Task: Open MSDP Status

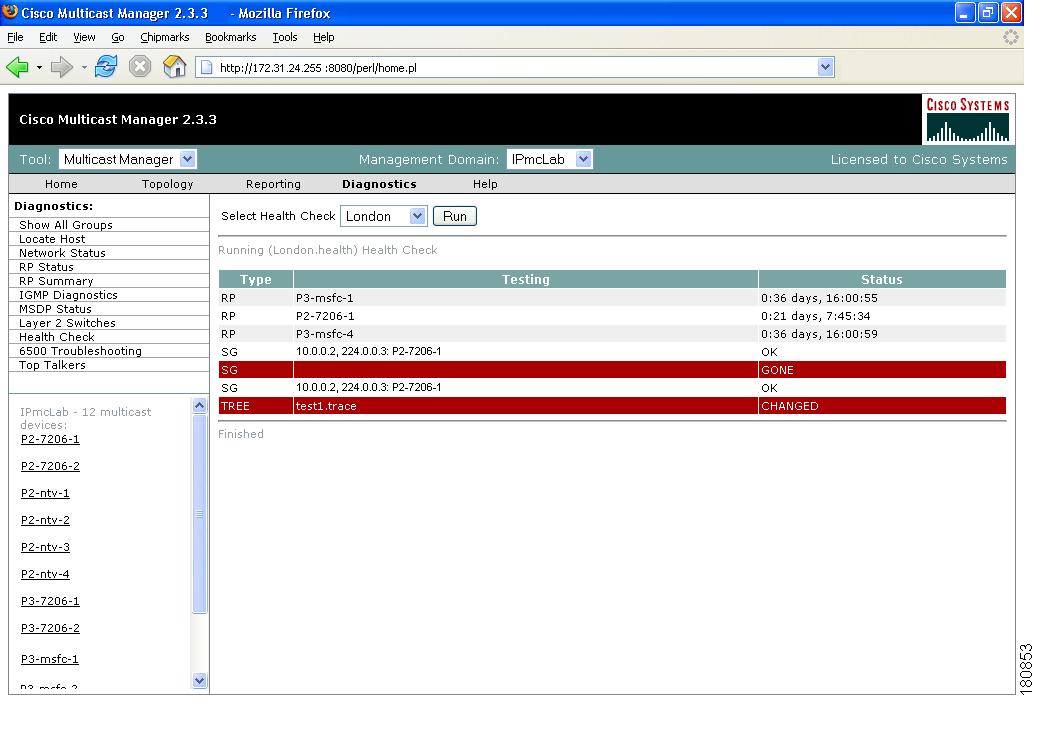Action: (55, 309)
